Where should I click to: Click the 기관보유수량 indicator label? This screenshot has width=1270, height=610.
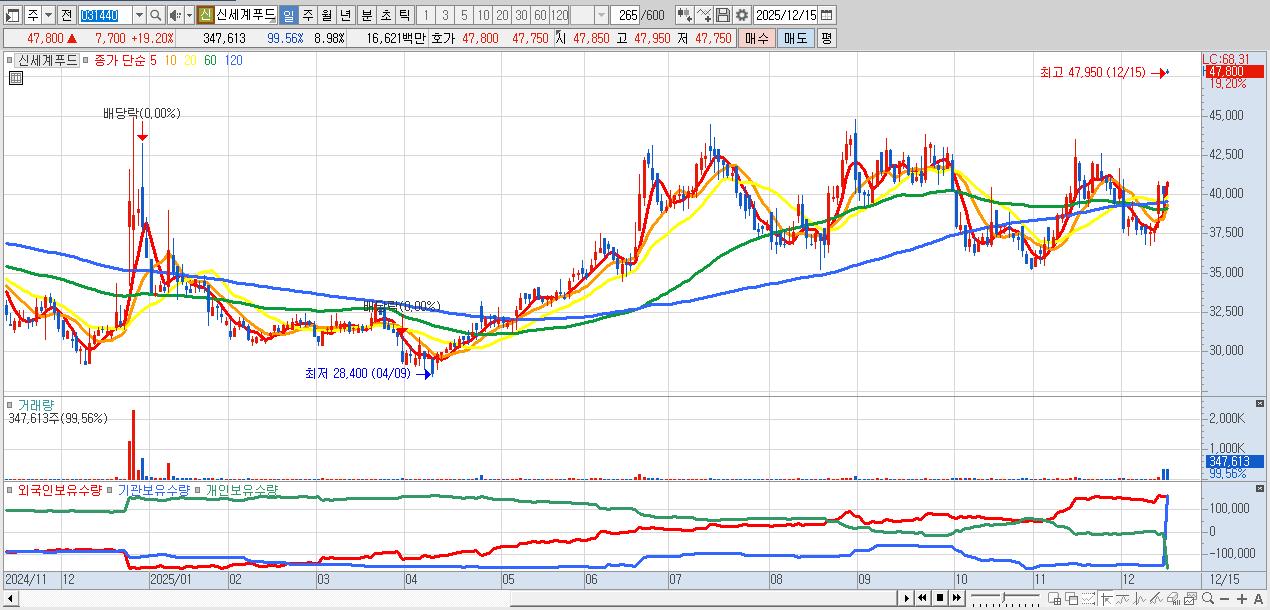coord(154,490)
